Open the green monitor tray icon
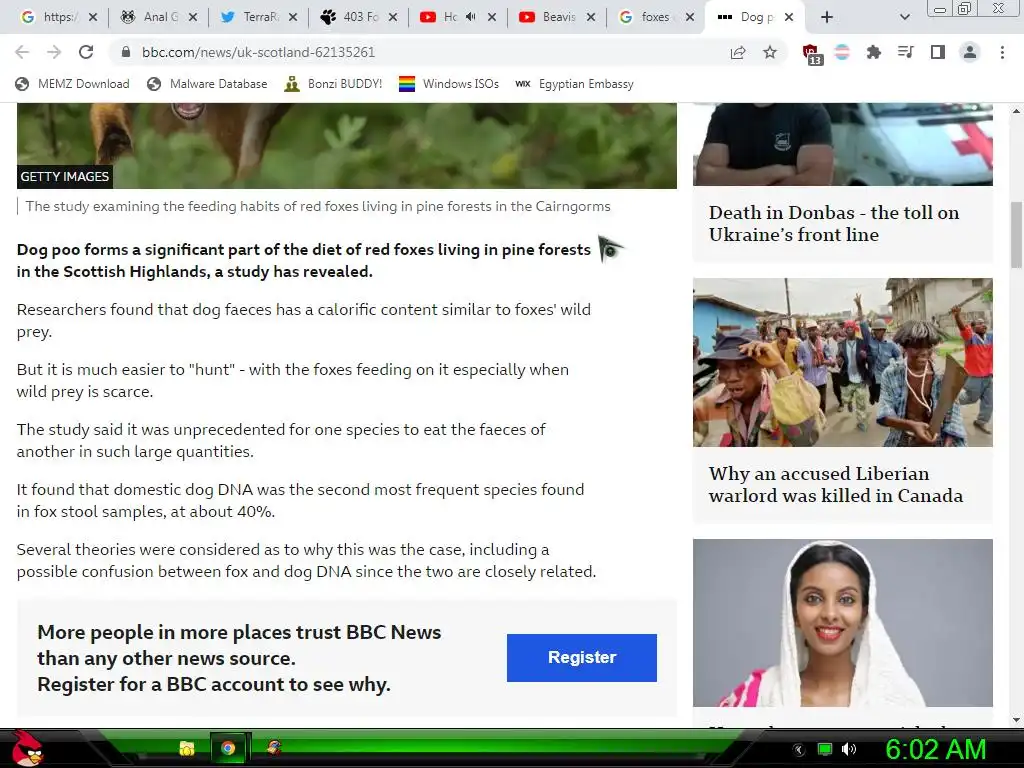The image size is (1024, 768). (825, 749)
